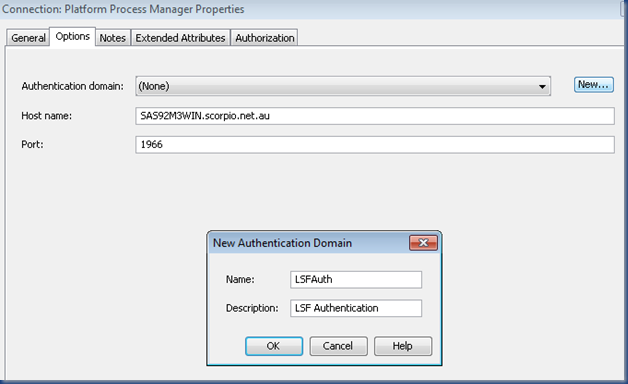Click the New... authentication domain button

click(594, 84)
